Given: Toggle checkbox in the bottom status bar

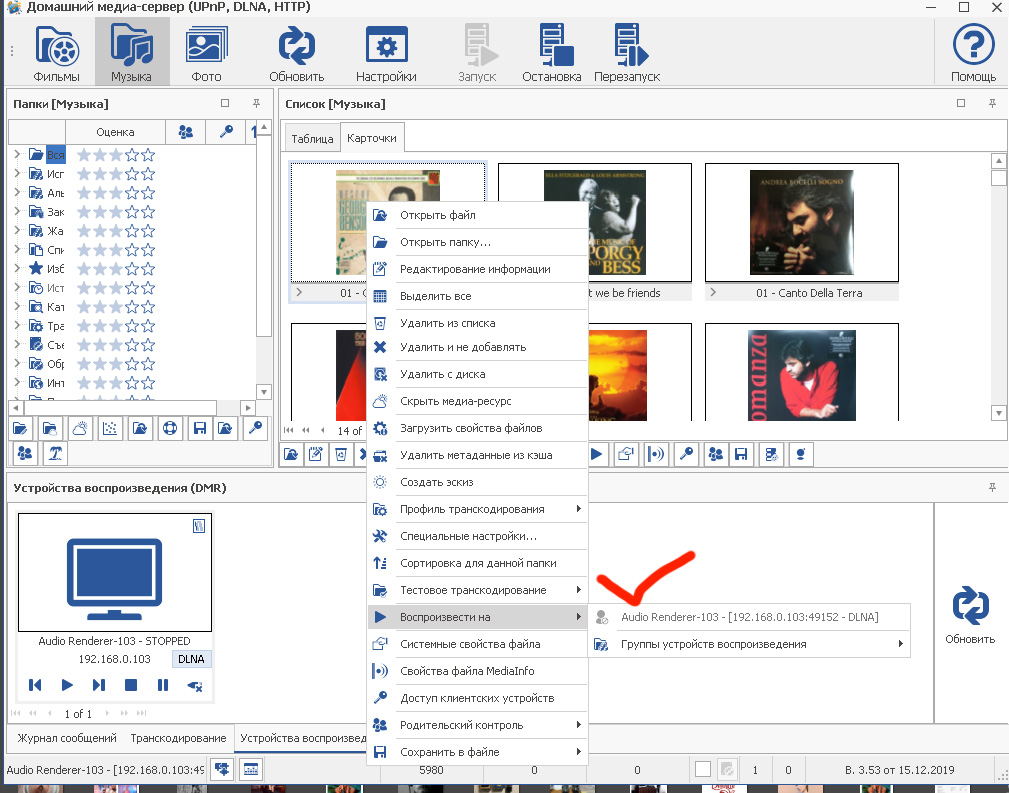Looking at the screenshot, I should click(x=703, y=769).
